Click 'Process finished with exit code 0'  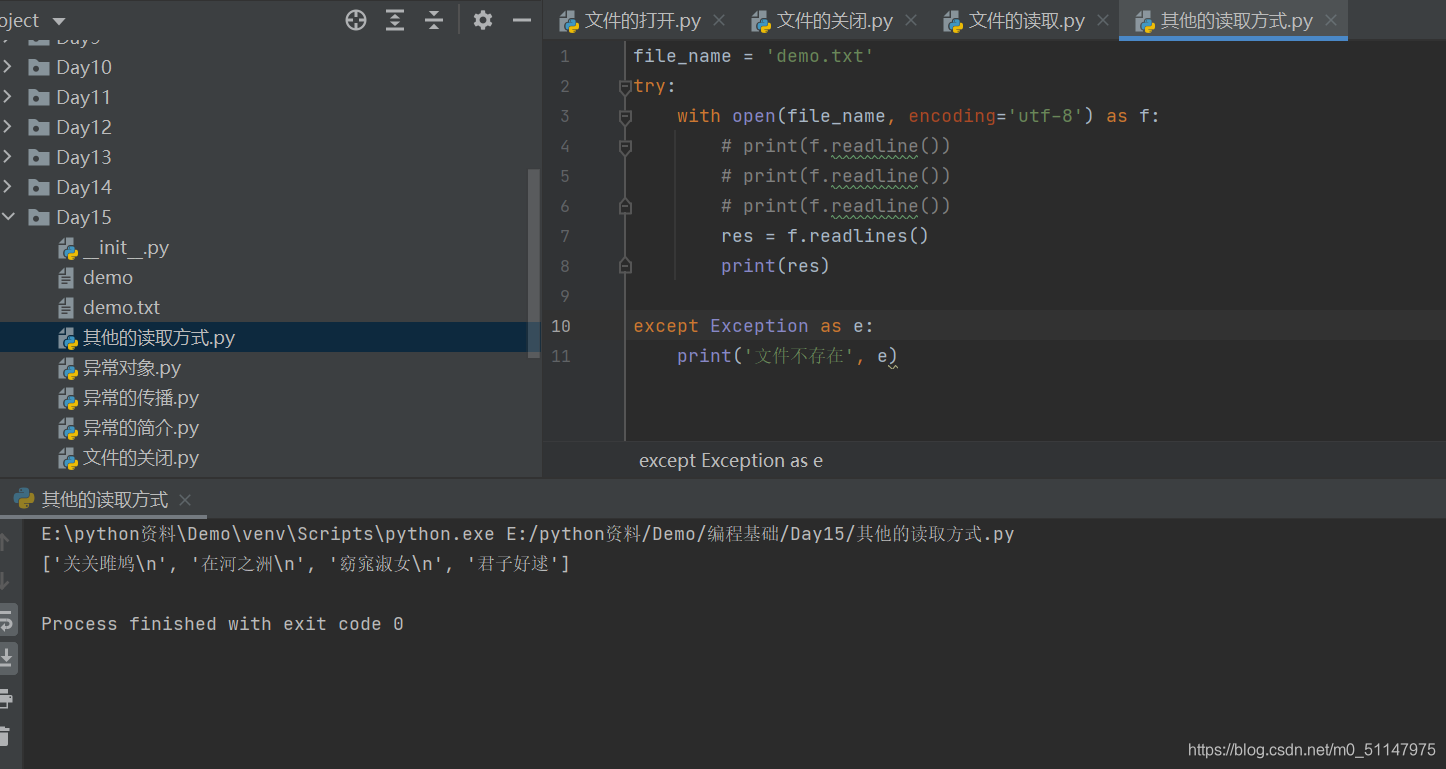tap(222, 624)
